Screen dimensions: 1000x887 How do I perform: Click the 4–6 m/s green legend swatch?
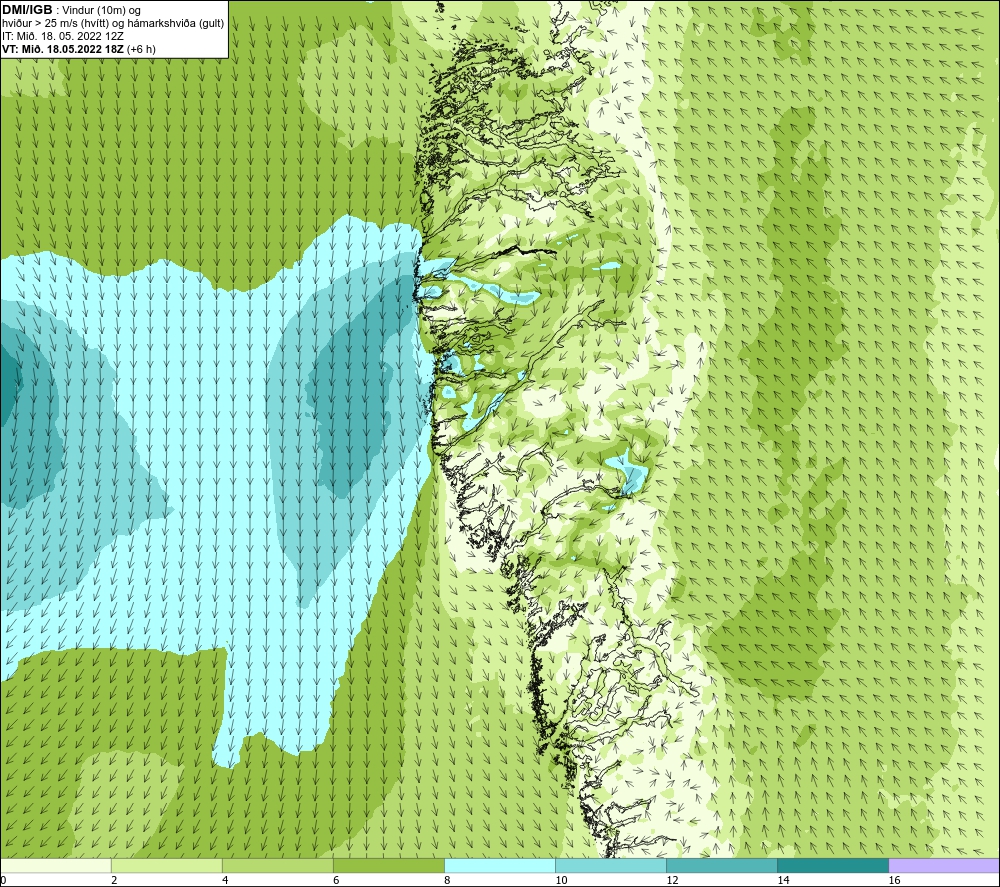(x=278, y=866)
